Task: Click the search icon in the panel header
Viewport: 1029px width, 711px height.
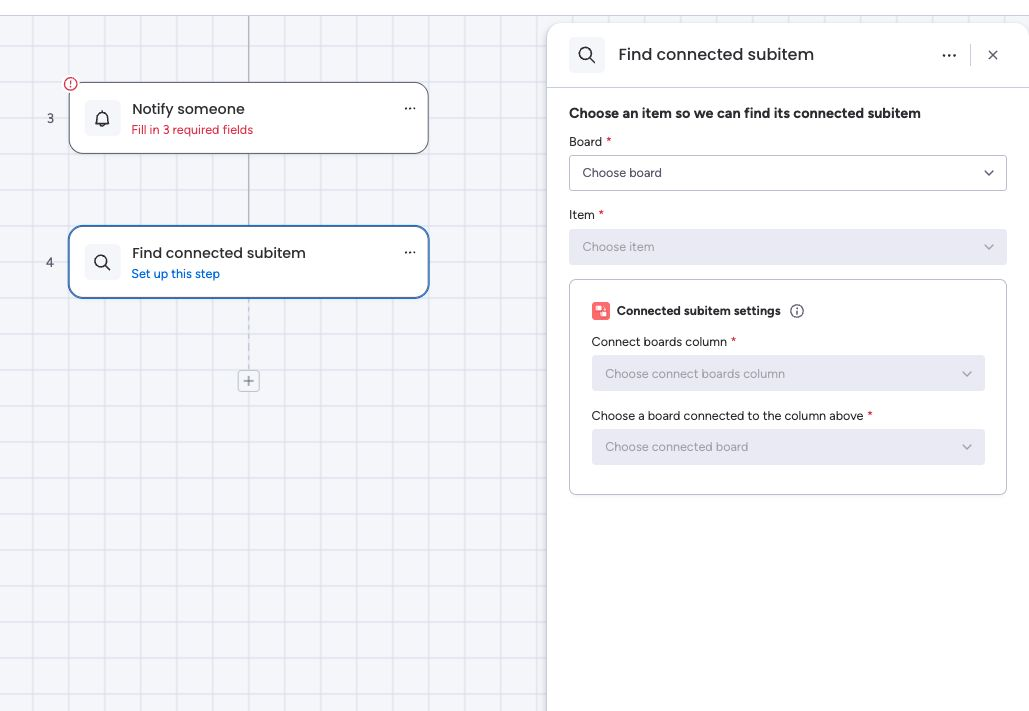Action: [x=587, y=54]
